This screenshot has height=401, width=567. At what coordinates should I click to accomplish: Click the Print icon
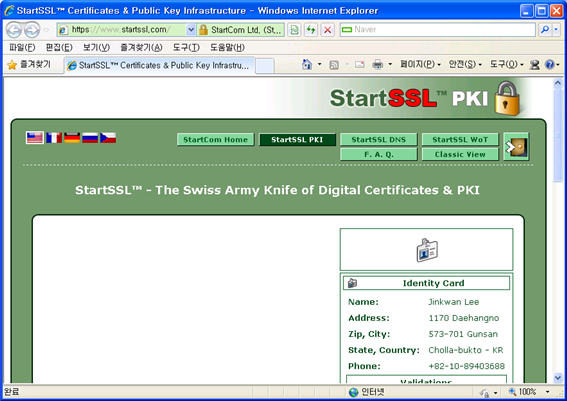pos(378,65)
